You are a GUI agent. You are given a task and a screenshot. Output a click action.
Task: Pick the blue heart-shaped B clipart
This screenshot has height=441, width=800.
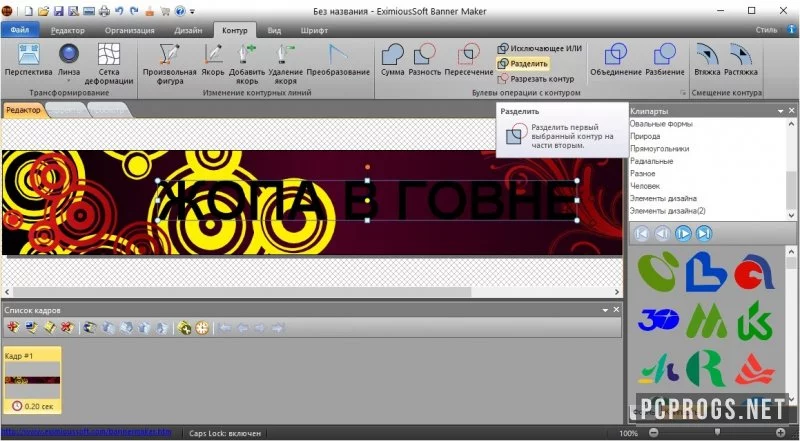click(x=706, y=272)
